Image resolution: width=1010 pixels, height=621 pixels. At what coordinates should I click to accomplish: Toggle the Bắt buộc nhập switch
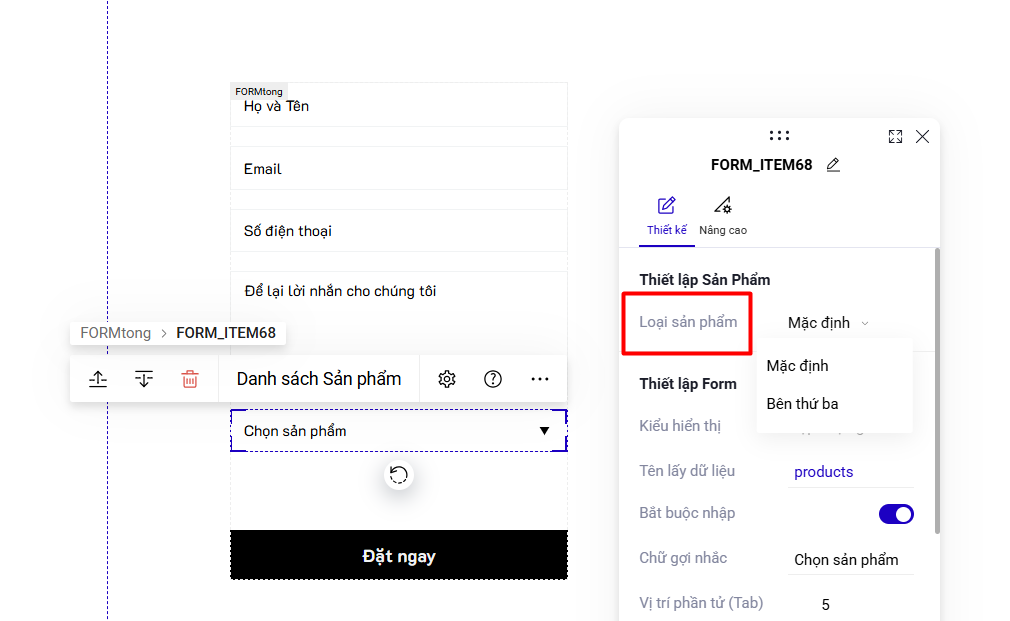tap(896, 514)
